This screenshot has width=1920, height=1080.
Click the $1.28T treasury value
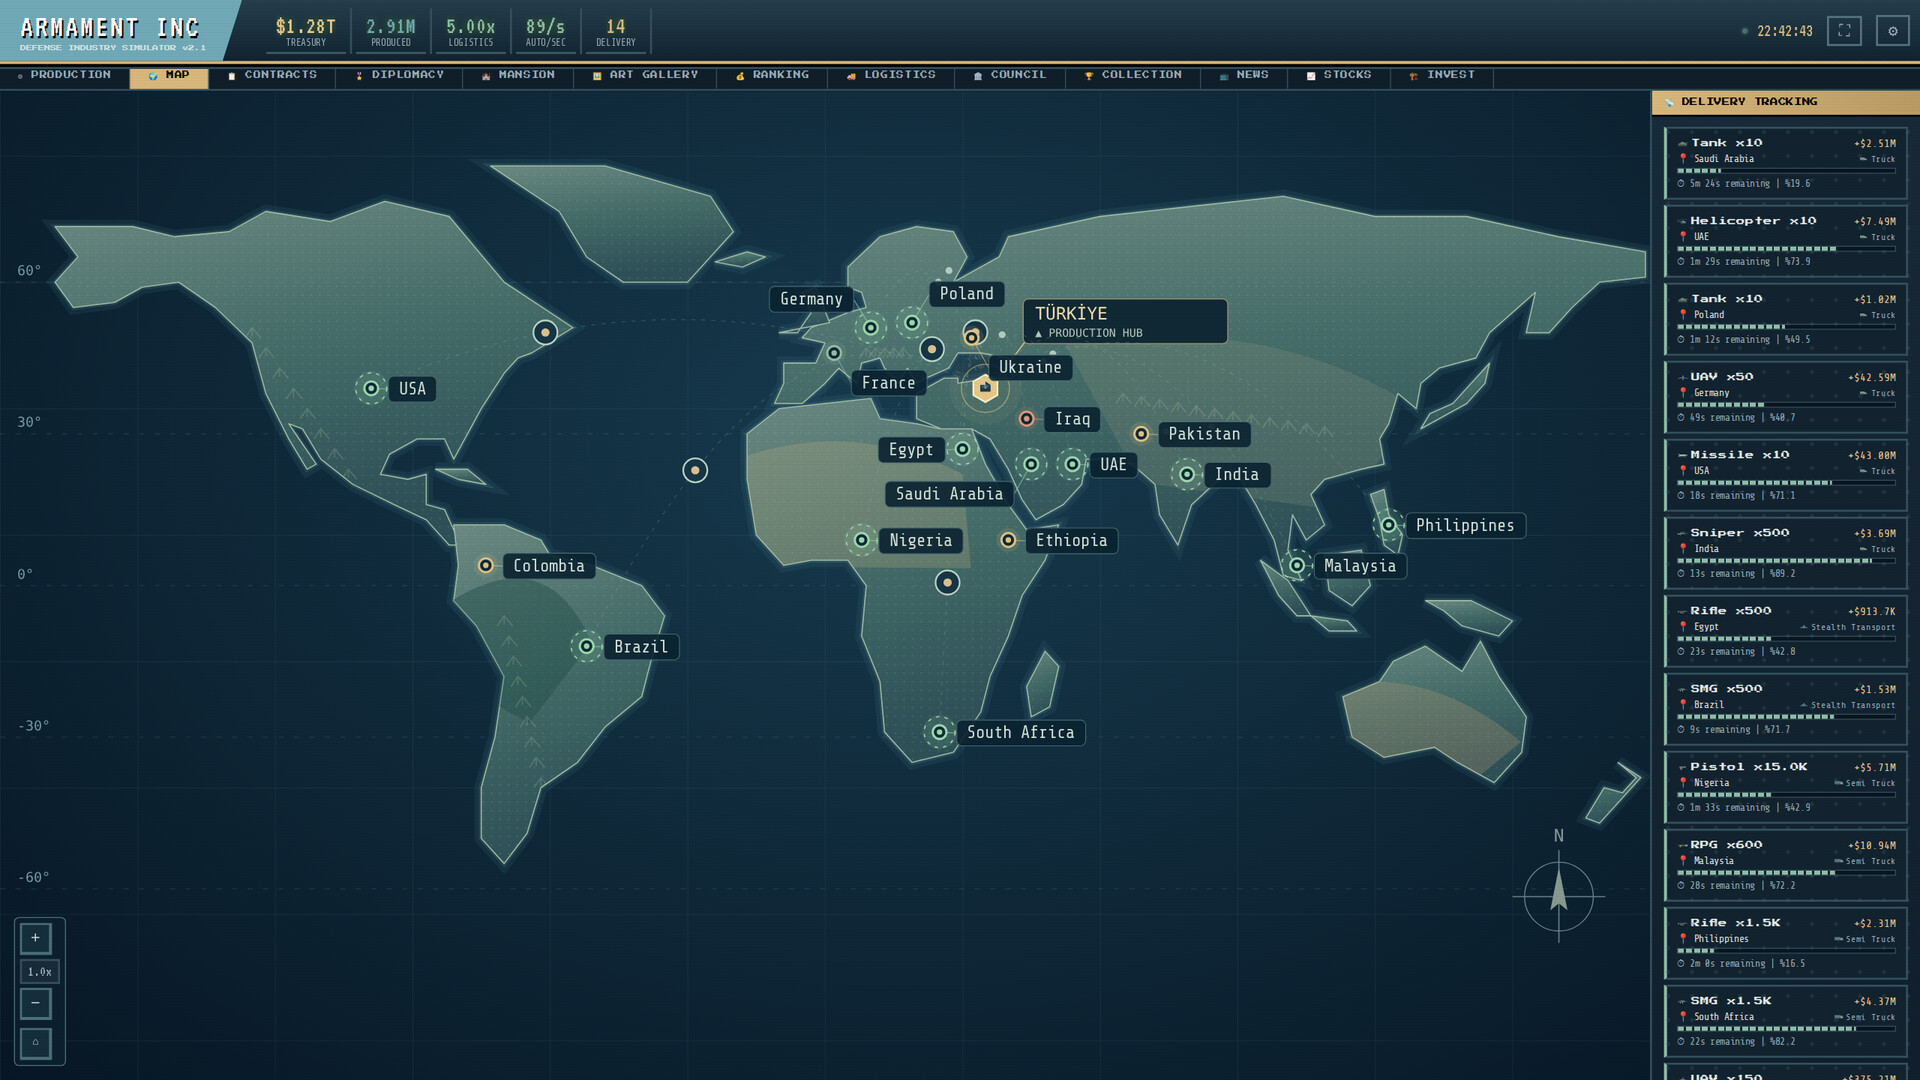[306, 27]
